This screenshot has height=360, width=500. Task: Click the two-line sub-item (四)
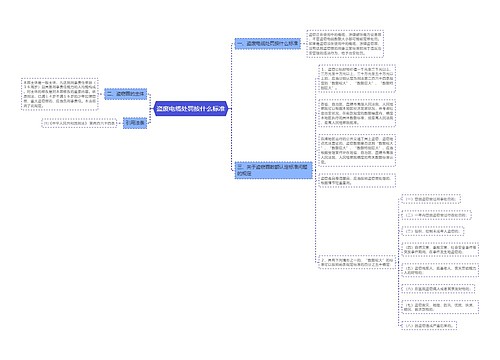440,250
